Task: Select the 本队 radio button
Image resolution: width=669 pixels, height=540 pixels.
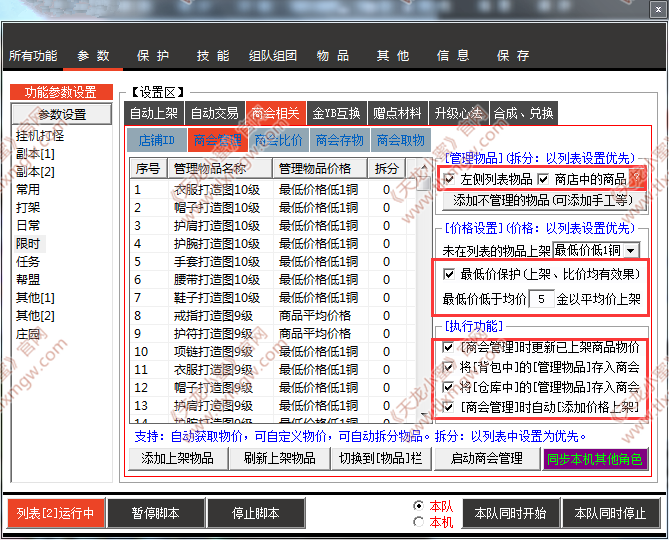Action: click(x=419, y=505)
